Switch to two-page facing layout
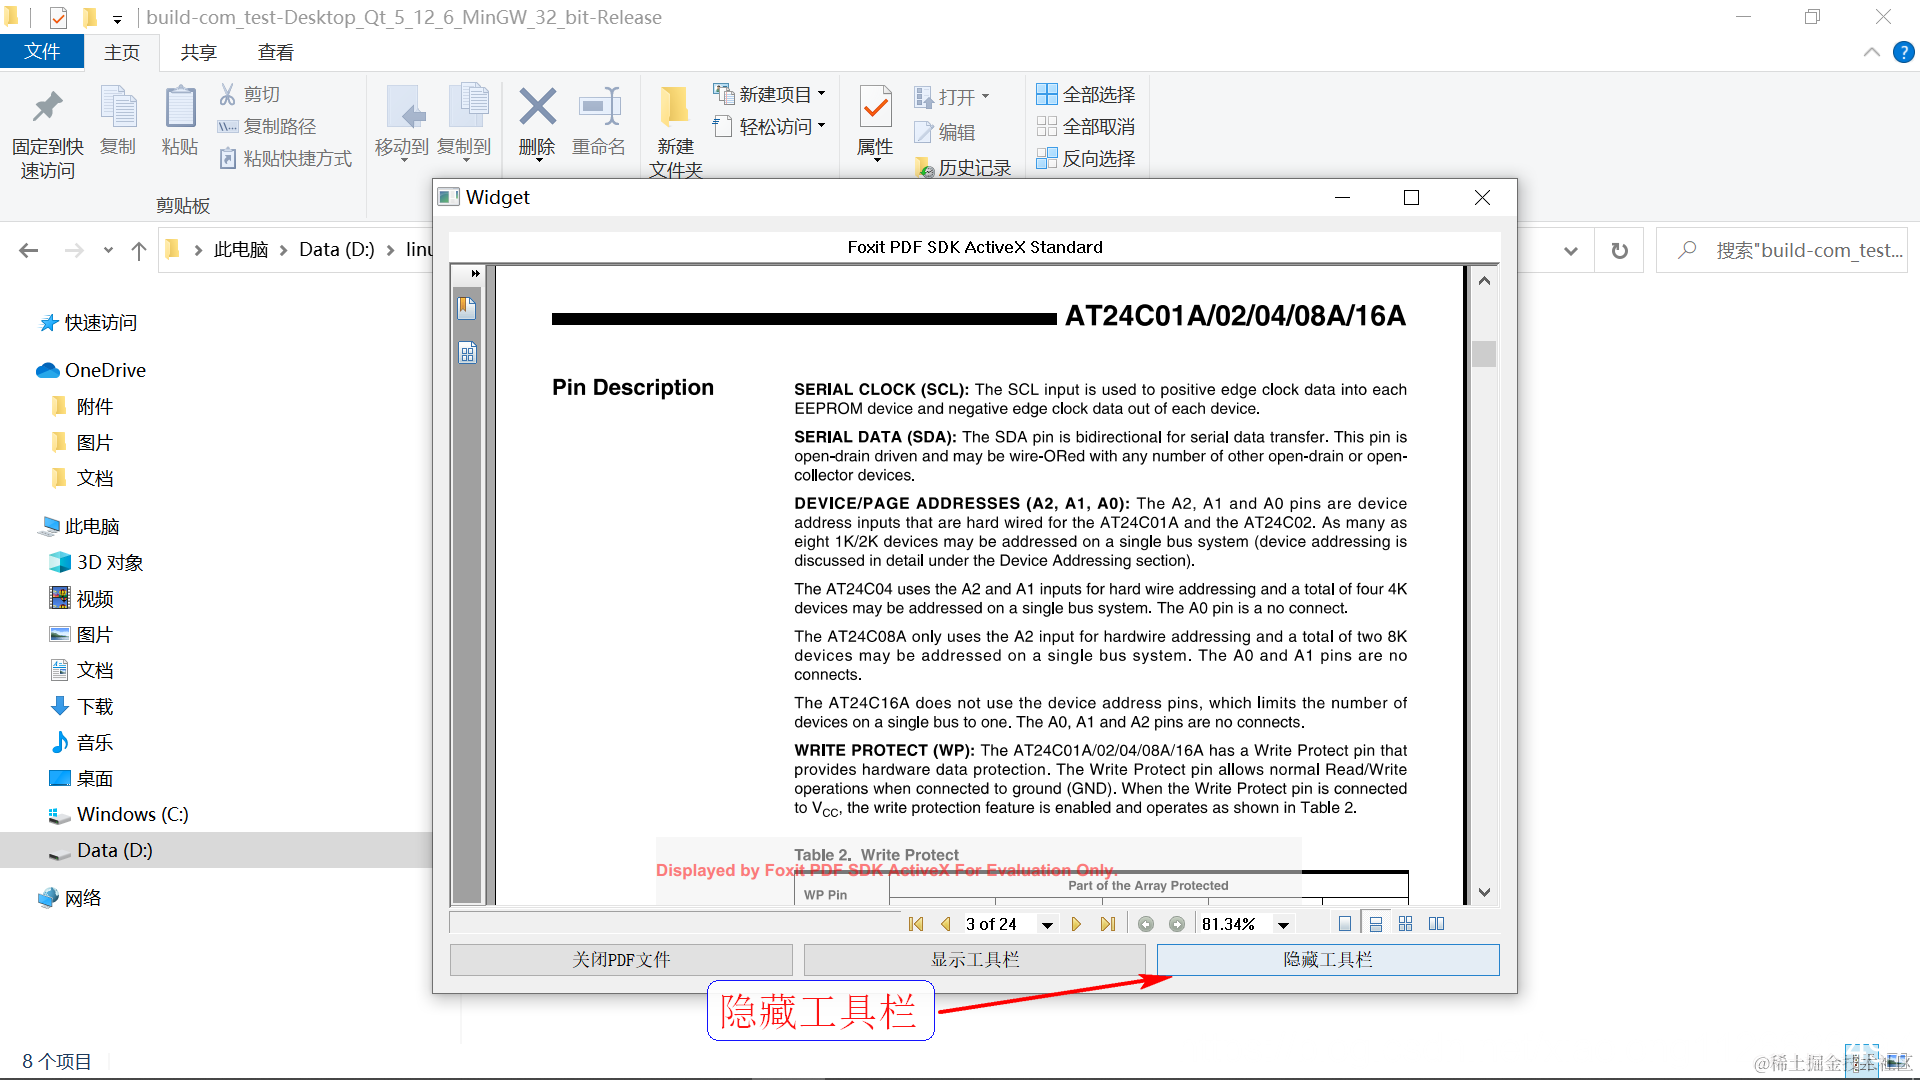Screen dimensions: 1920x1080 1436,924
